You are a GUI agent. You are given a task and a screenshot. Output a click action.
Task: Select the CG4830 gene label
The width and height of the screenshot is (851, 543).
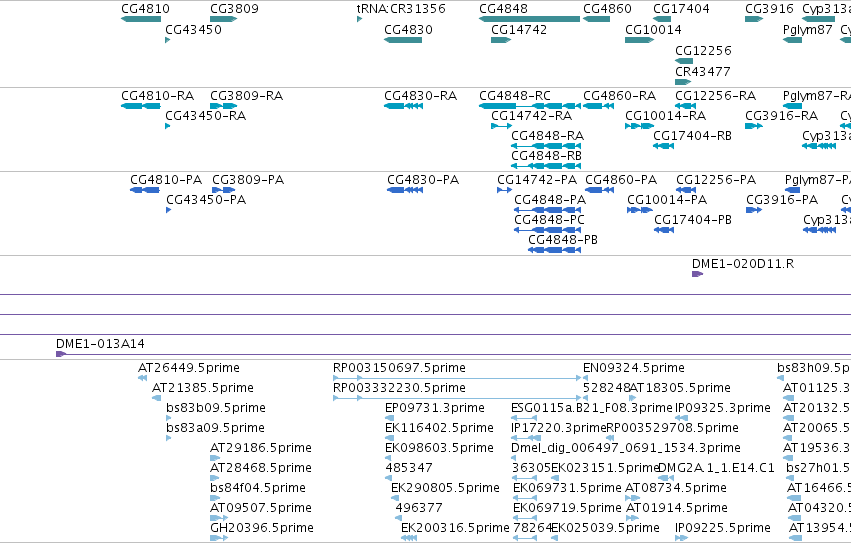click(409, 30)
